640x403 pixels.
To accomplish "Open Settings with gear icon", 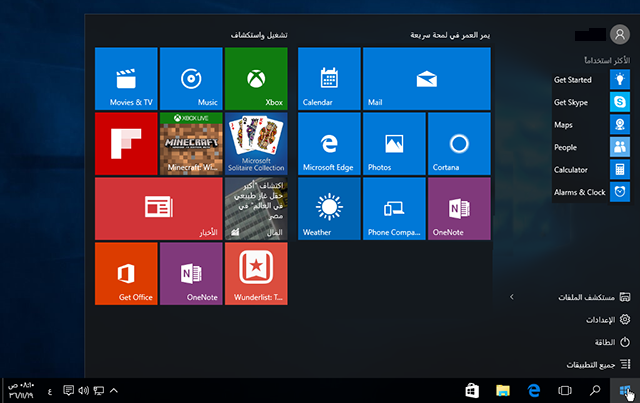I will pos(608,319).
